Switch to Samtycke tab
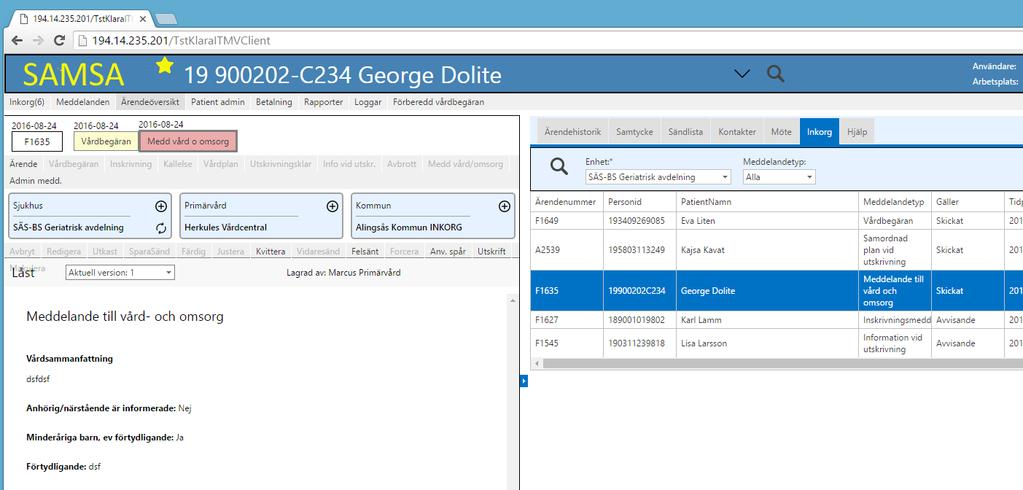Screen dimensions: 1023x490 [635, 132]
